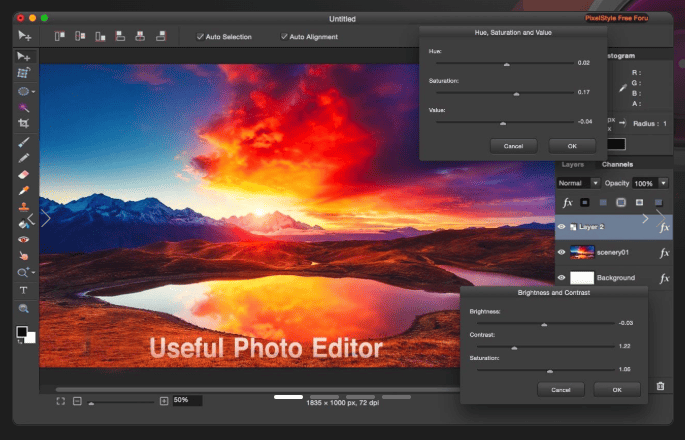Click the fx icon below the Normal blend mode
The width and height of the screenshot is (685, 440).
(x=567, y=202)
